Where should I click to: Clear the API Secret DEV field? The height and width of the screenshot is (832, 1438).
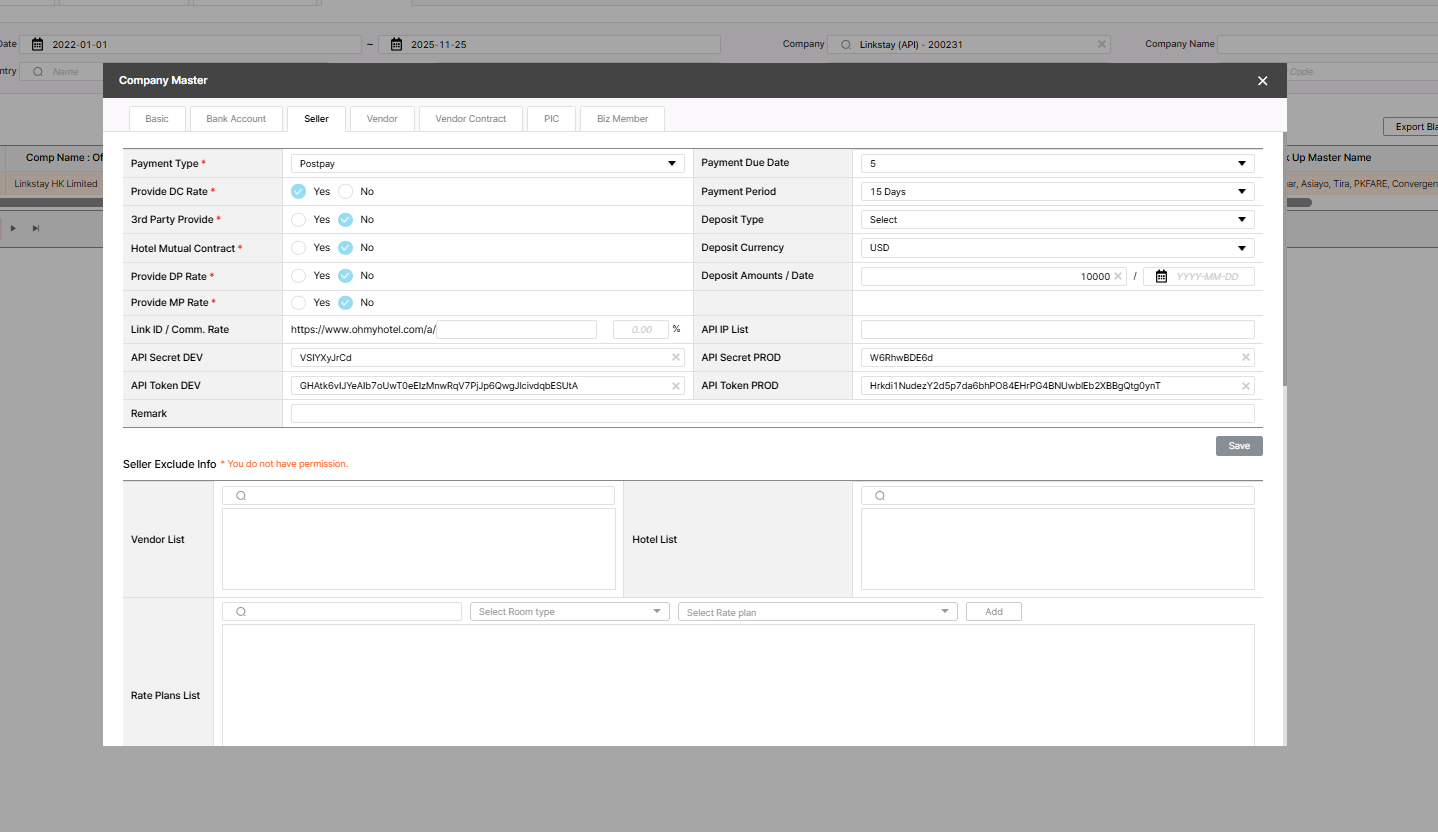[676, 357]
